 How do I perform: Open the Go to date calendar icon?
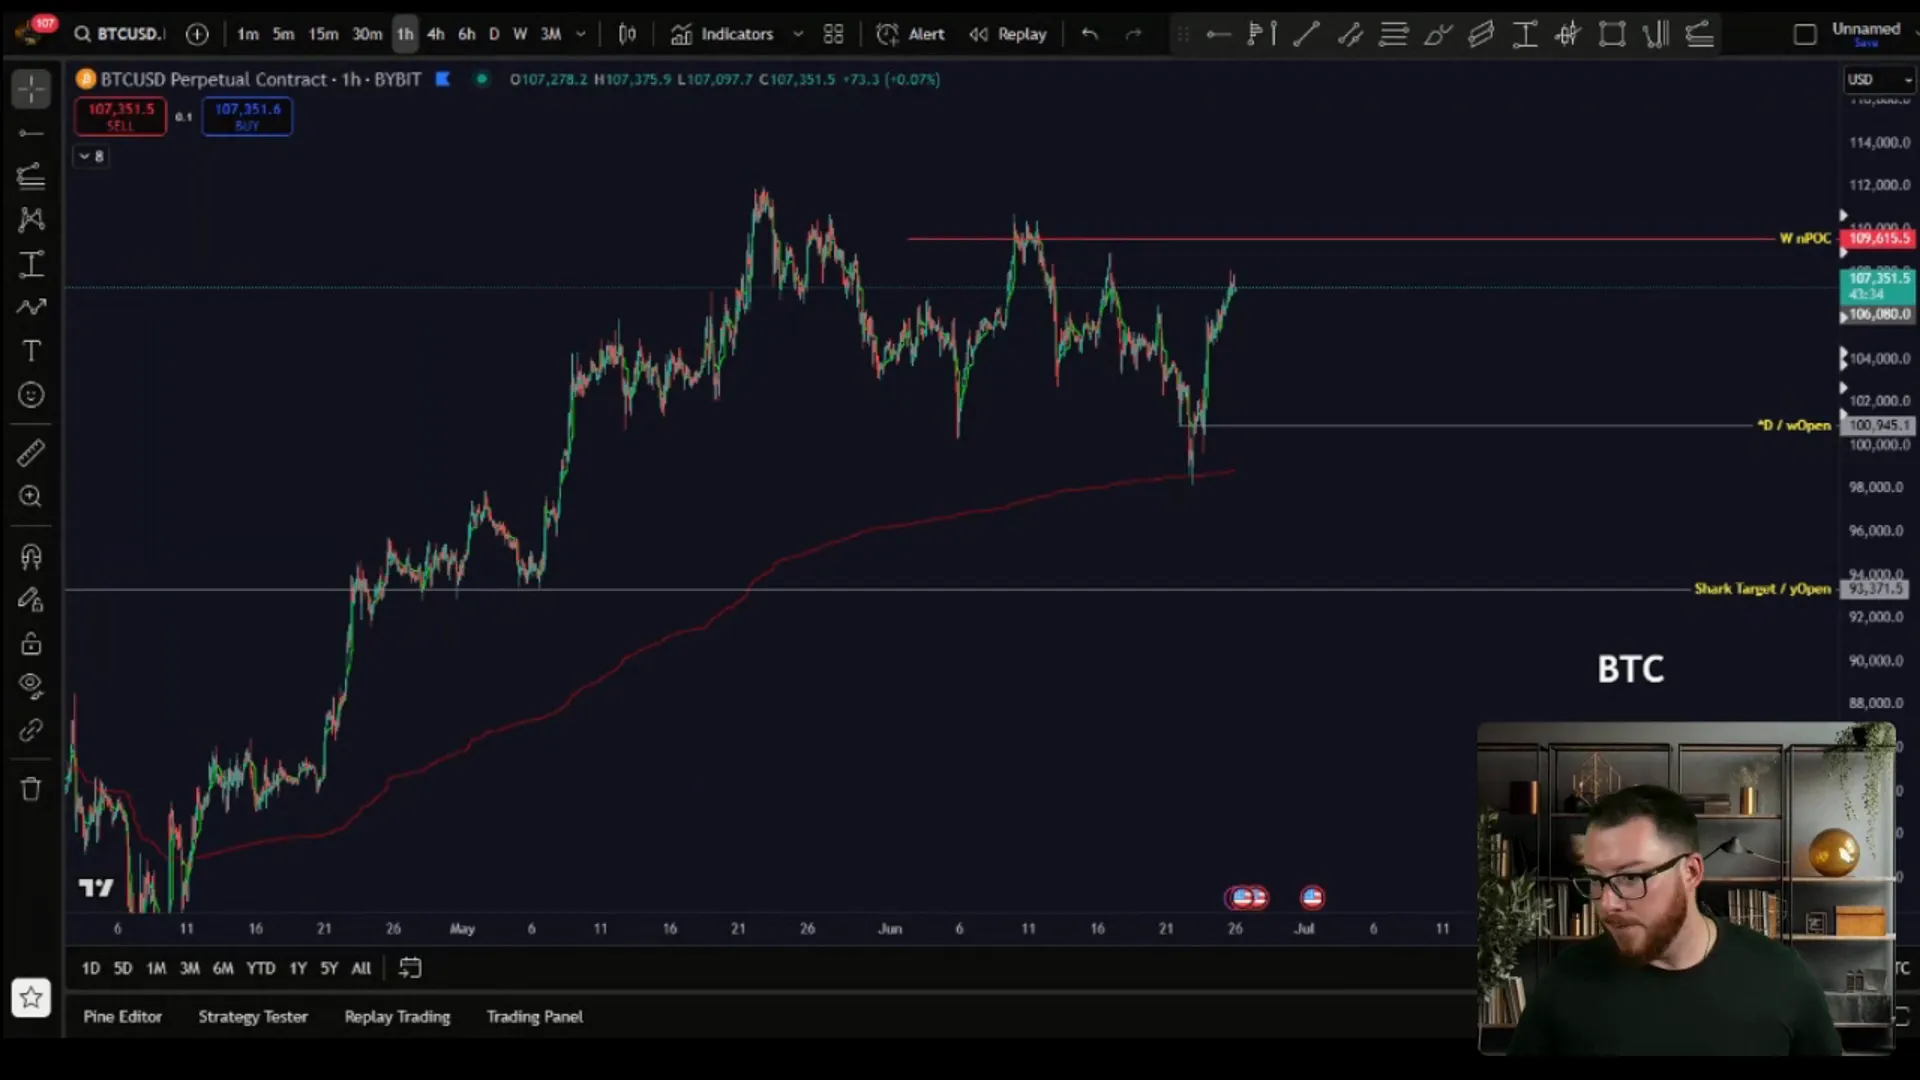(x=410, y=968)
